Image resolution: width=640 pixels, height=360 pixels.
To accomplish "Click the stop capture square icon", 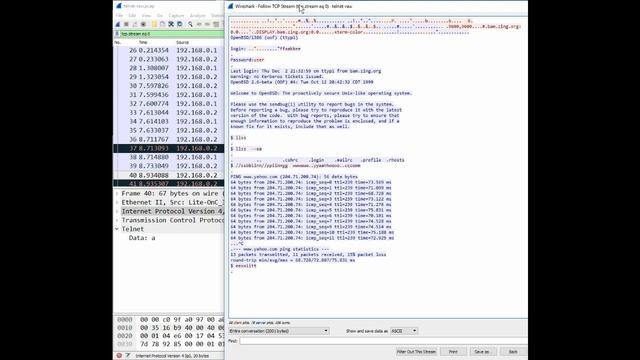I will (x=127, y=24).
